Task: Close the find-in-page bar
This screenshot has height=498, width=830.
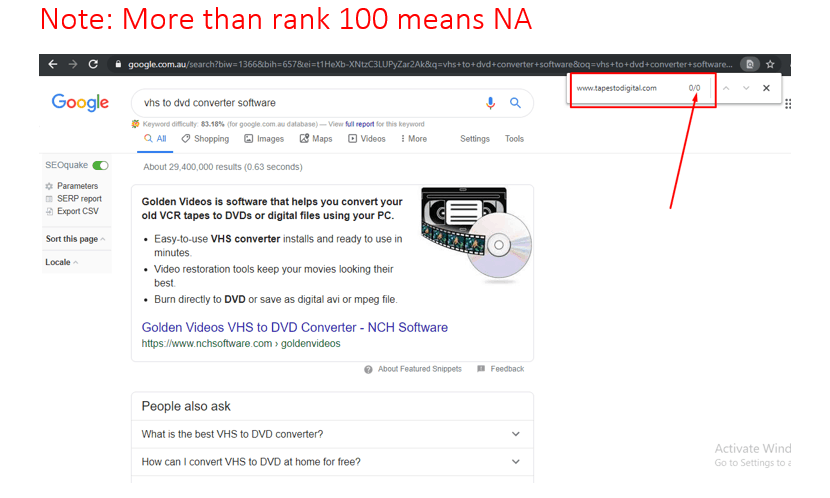Action: (x=766, y=88)
